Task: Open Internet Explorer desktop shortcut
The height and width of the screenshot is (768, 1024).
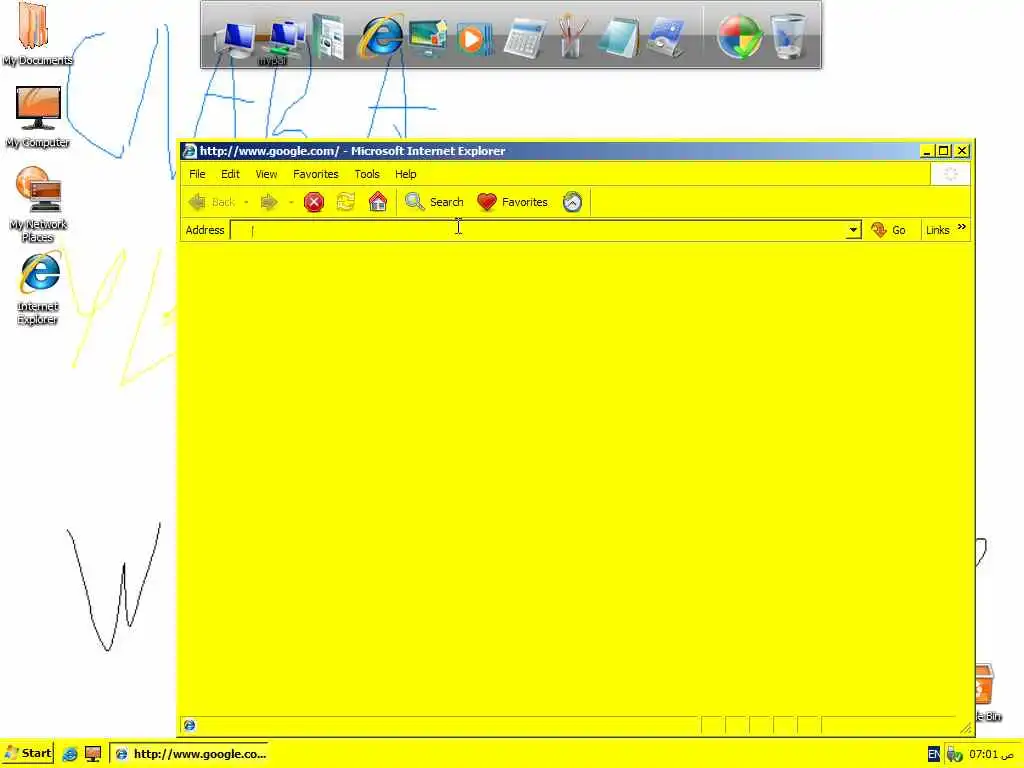Action: [x=38, y=288]
